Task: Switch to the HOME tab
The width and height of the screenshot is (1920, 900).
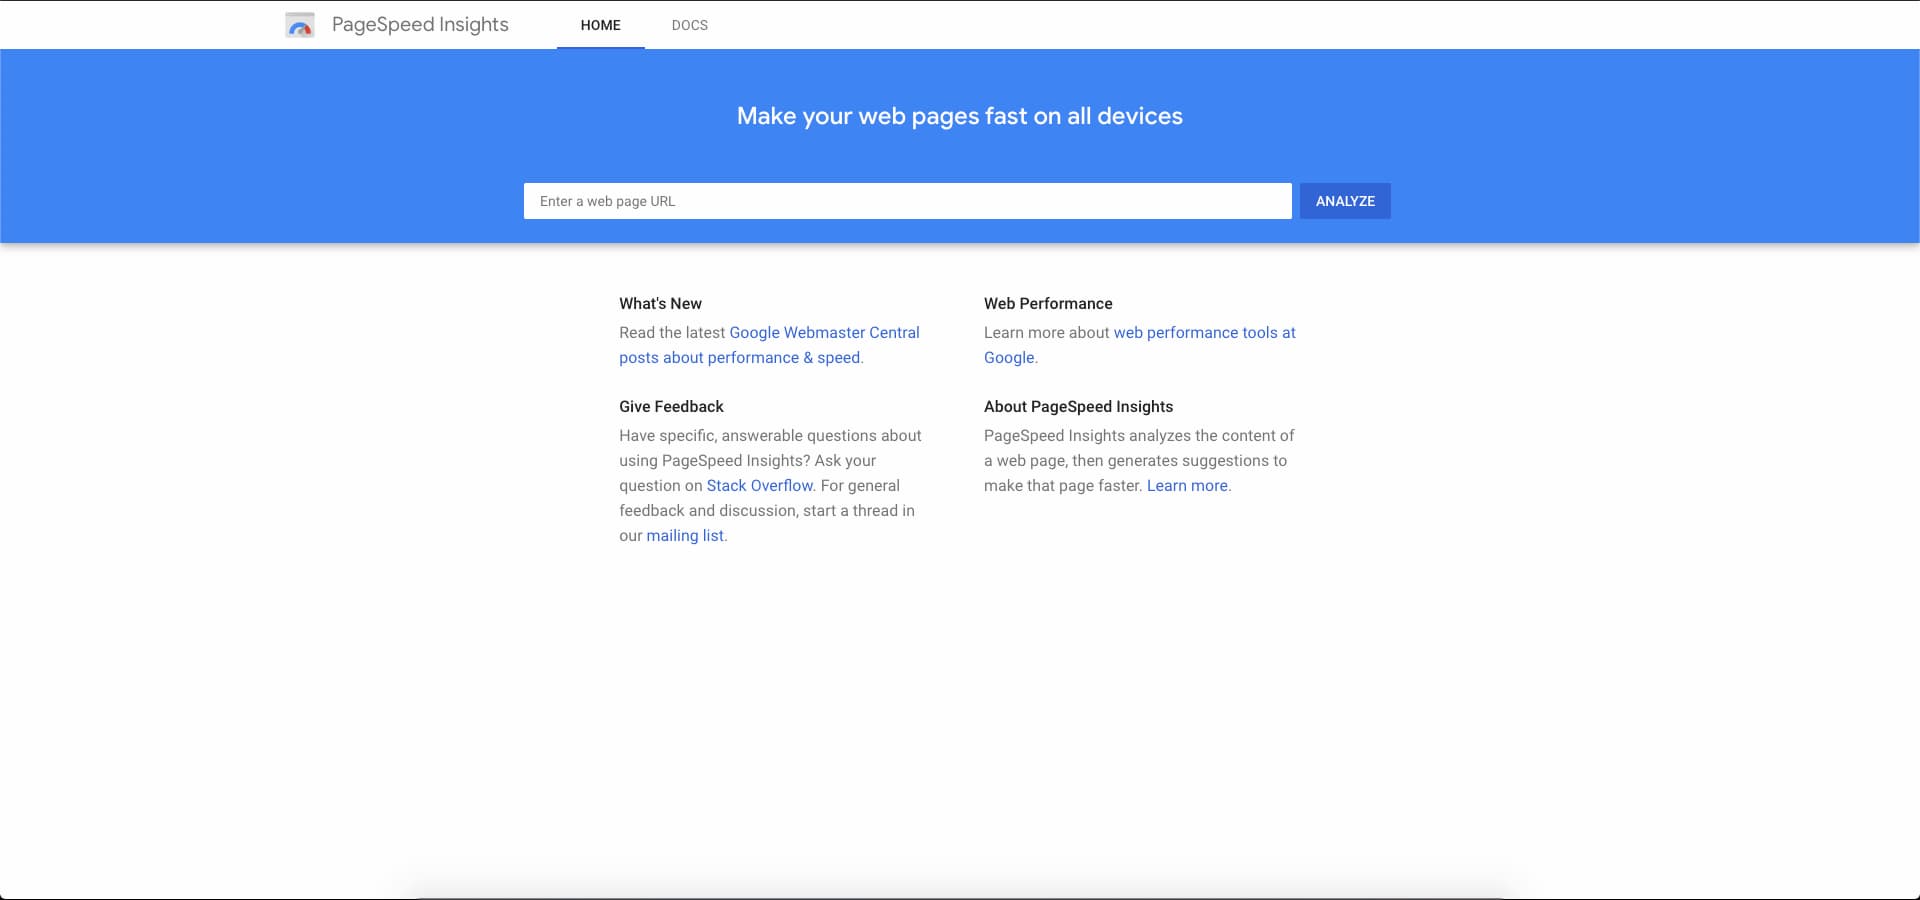Action: coord(601,25)
